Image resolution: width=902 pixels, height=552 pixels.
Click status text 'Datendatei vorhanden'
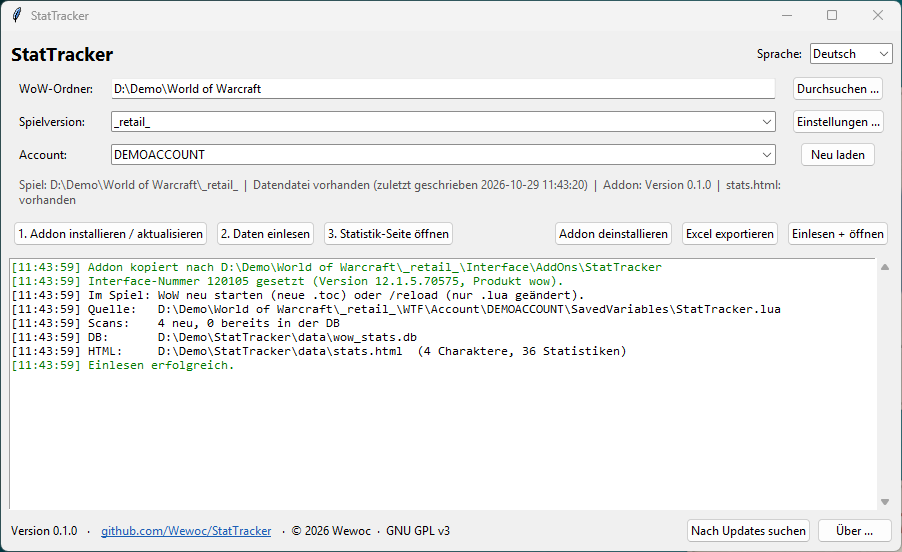311,185
